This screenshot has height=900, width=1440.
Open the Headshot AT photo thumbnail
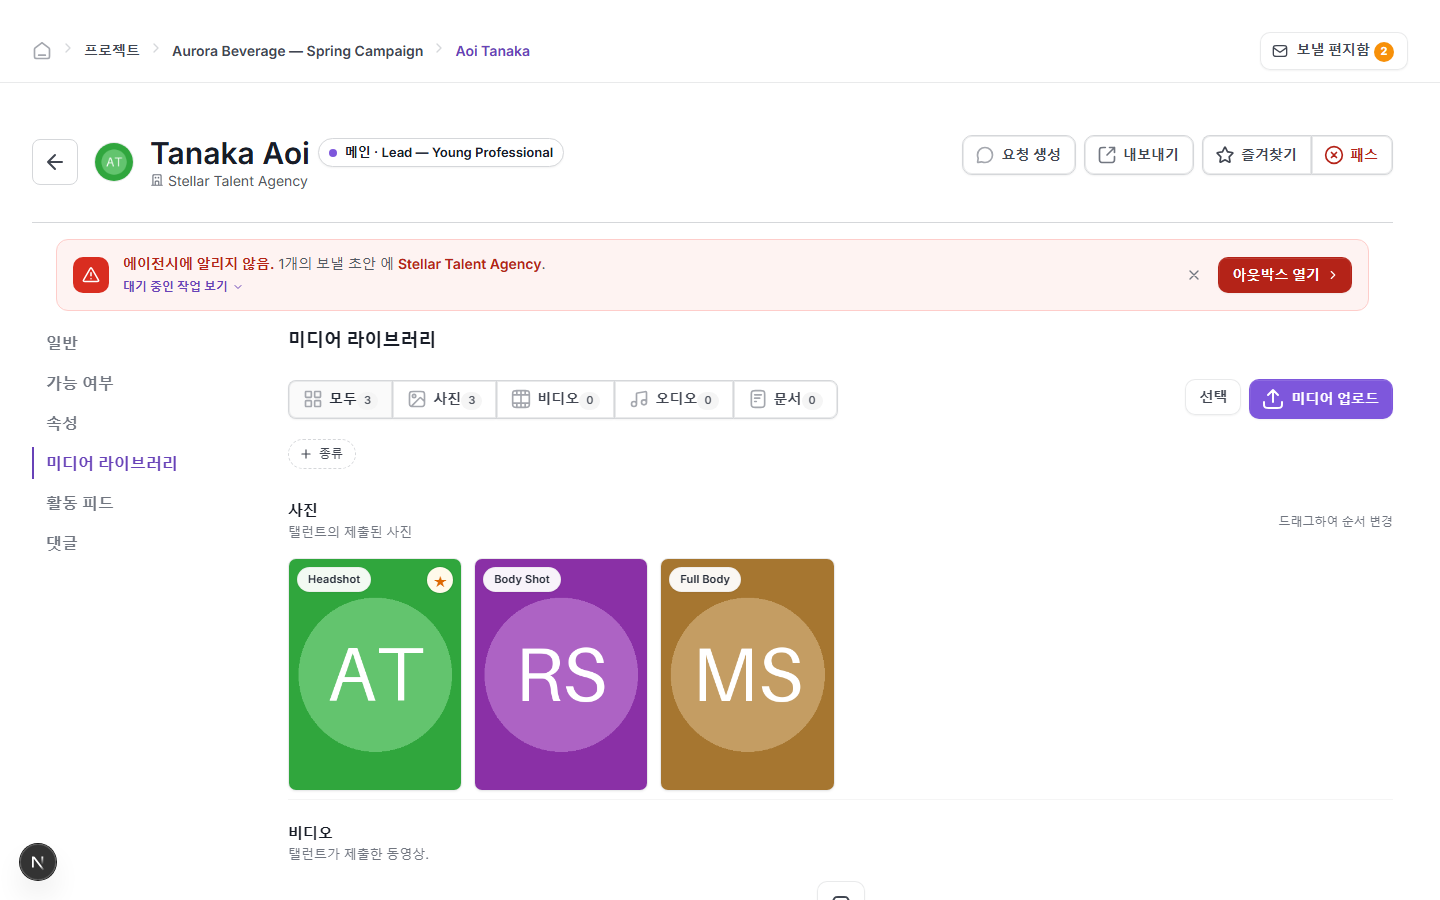(375, 675)
